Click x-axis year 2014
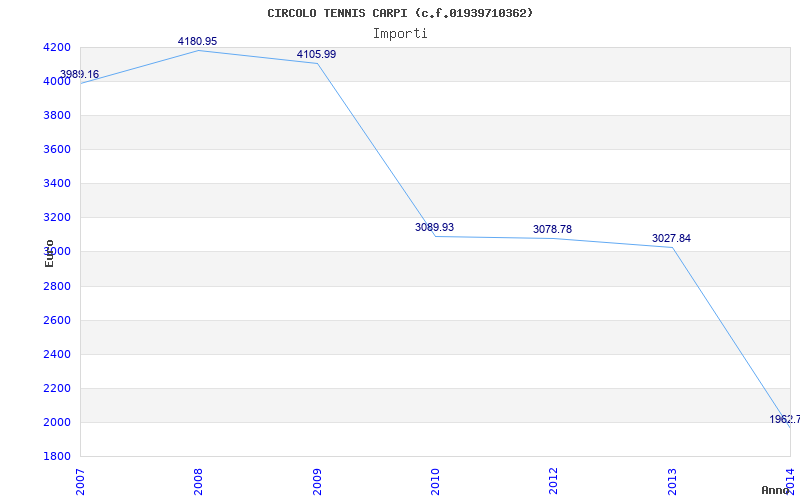The height and width of the screenshot is (500, 800). (x=790, y=482)
